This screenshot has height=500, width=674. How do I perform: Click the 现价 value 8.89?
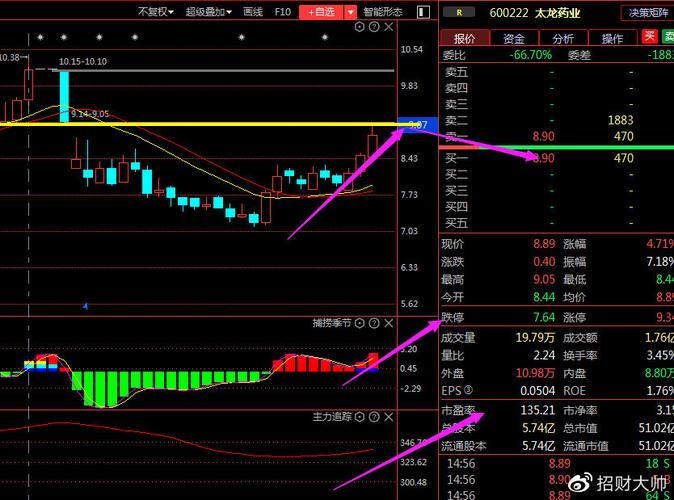pos(544,244)
